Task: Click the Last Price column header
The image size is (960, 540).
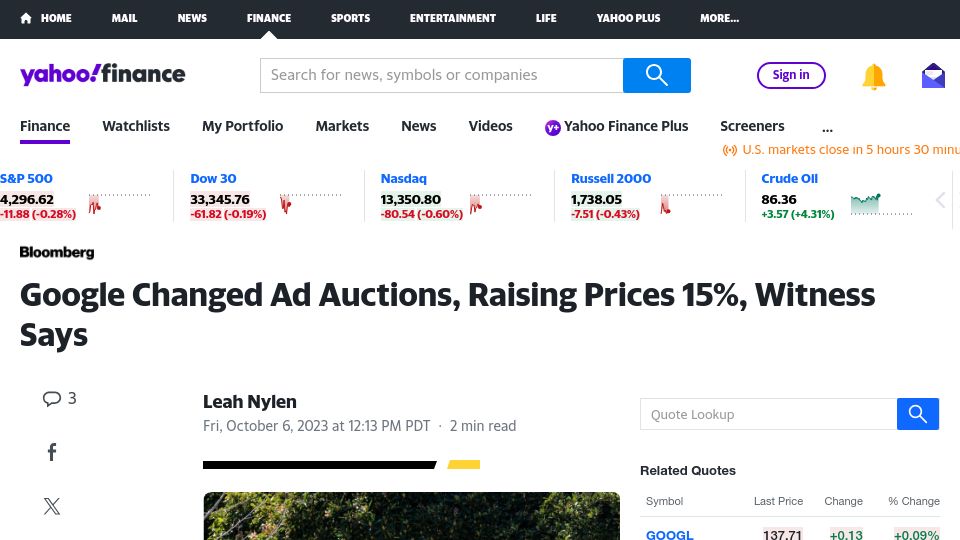Action: (x=778, y=501)
